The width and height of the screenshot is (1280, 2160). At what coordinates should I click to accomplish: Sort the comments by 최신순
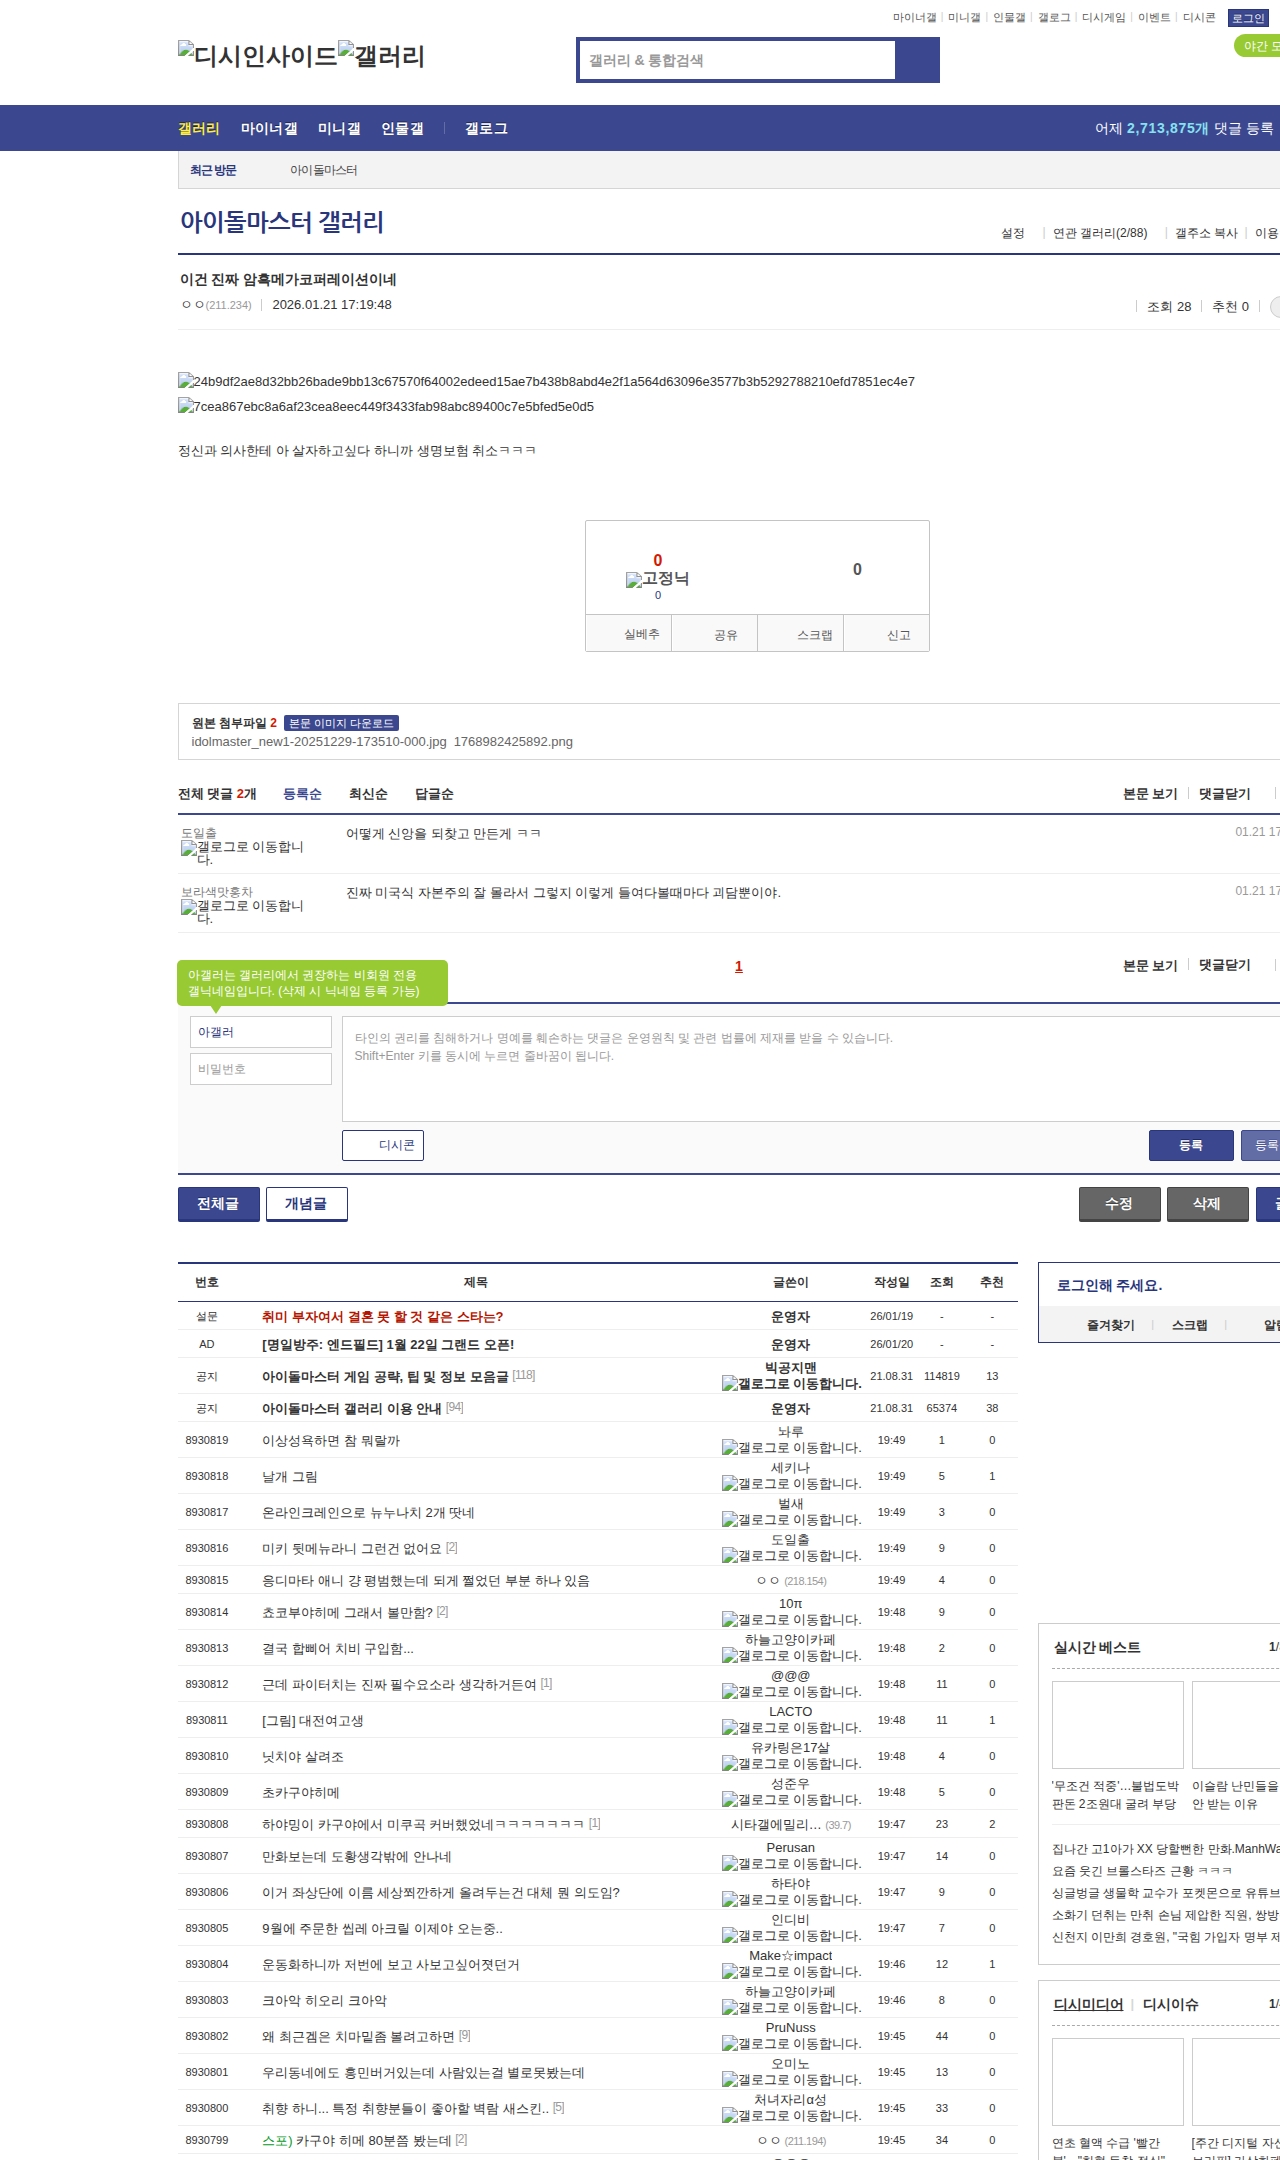click(x=368, y=794)
